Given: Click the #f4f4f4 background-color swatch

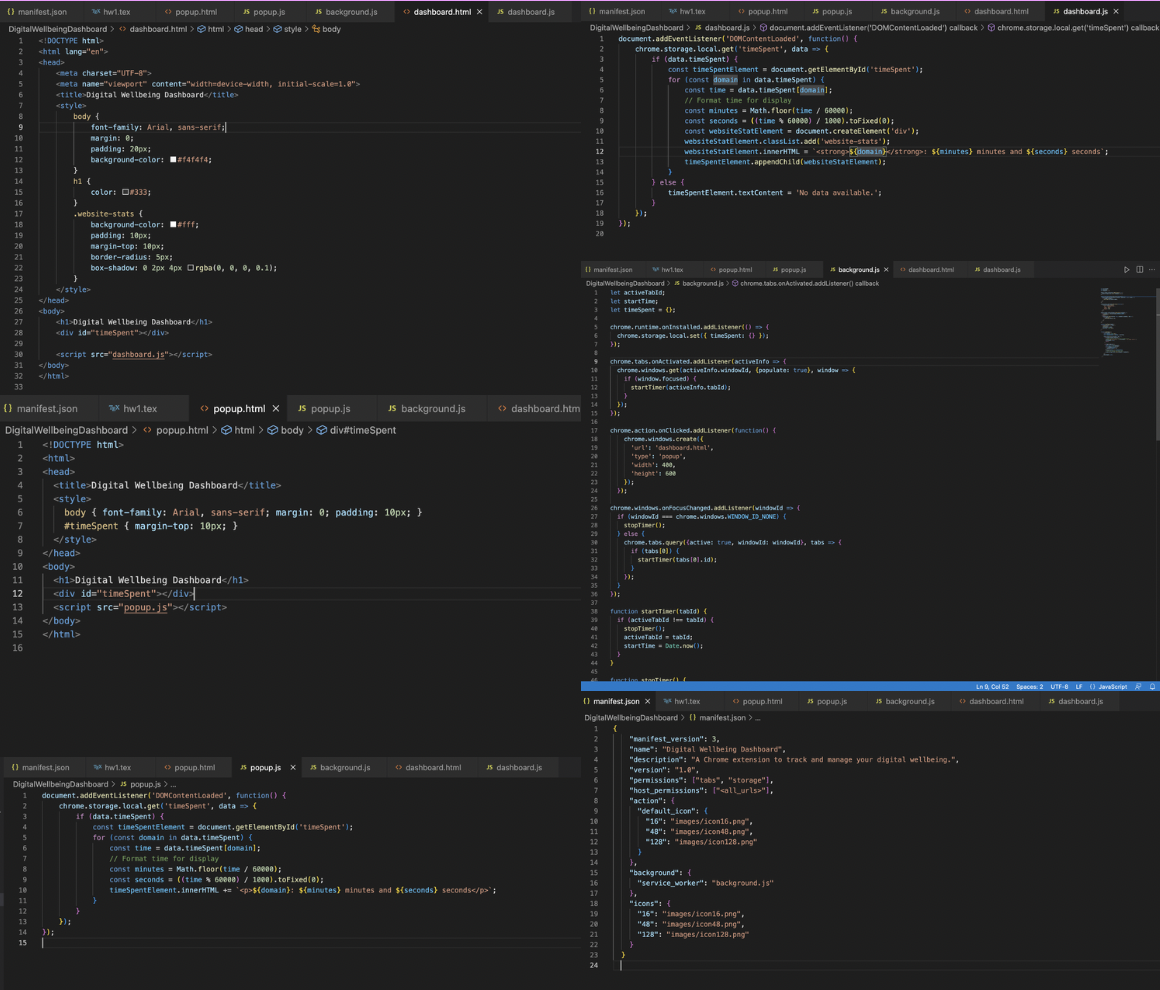Looking at the screenshot, I should [x=173, y=160].
